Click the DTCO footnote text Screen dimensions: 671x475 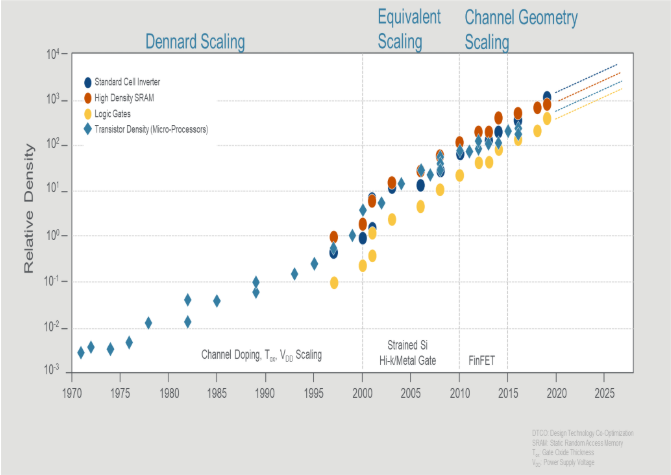[x=583, y=433]
